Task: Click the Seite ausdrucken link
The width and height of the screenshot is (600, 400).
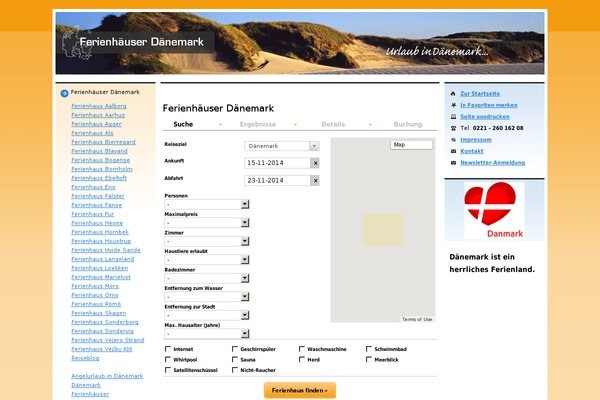Action: (485, 117)
